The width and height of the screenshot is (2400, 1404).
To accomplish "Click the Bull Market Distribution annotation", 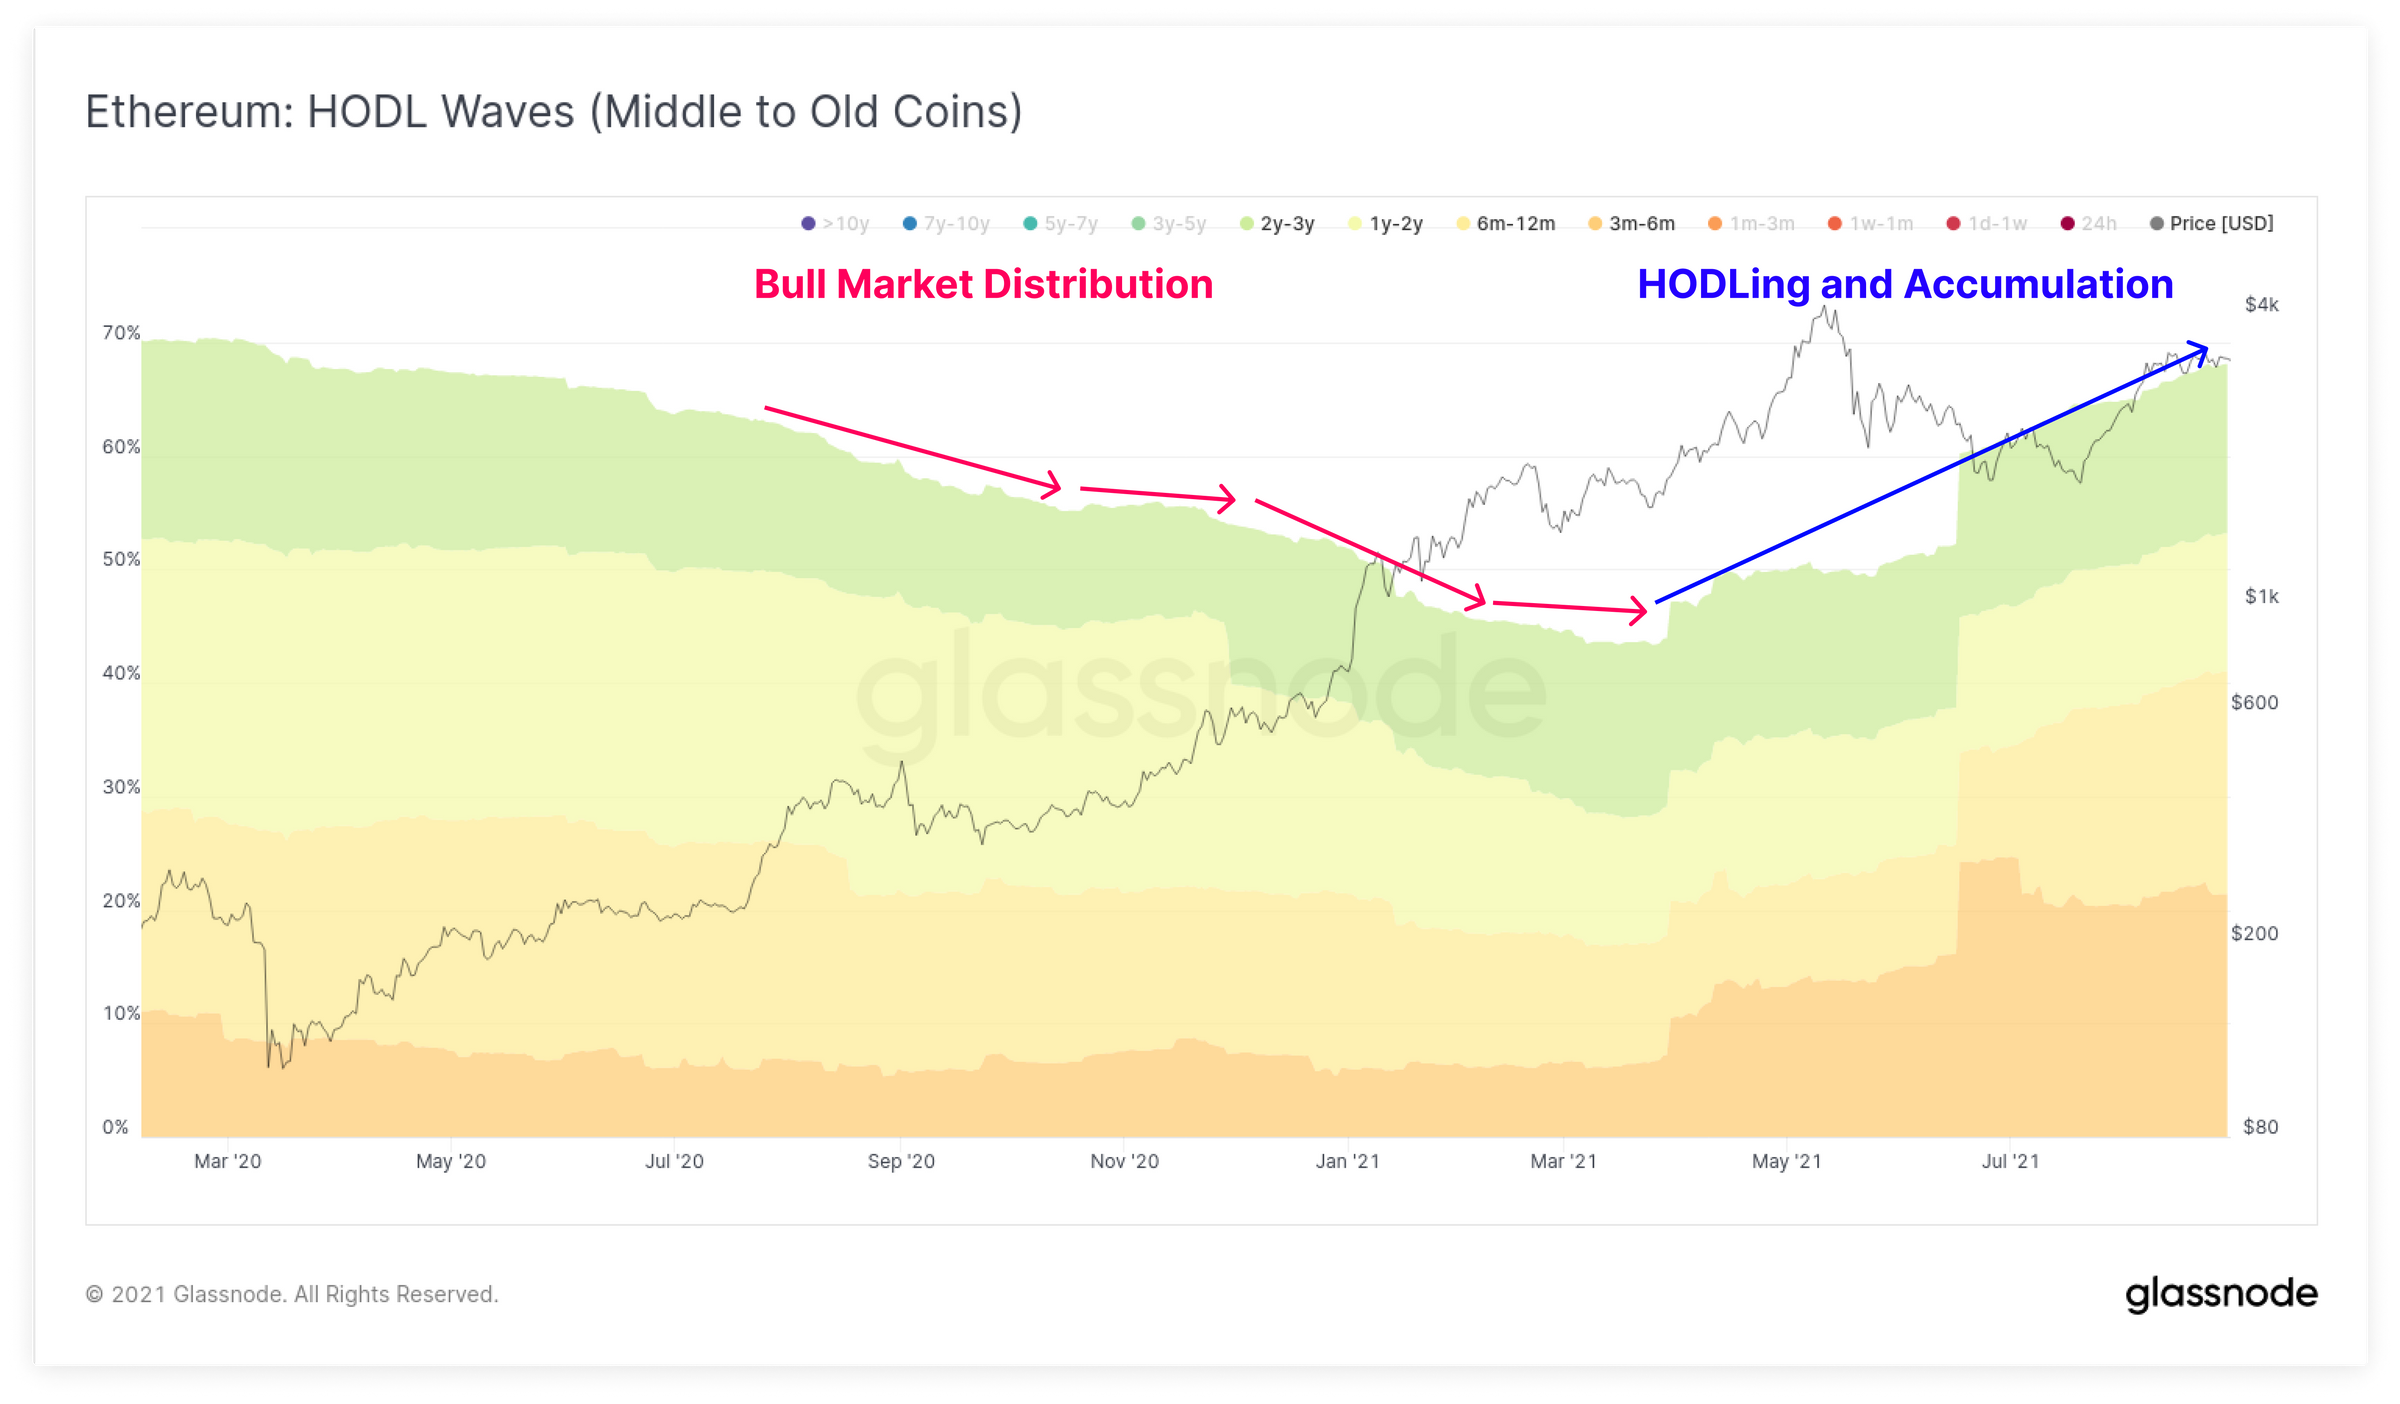I will (x=983, y=285).
